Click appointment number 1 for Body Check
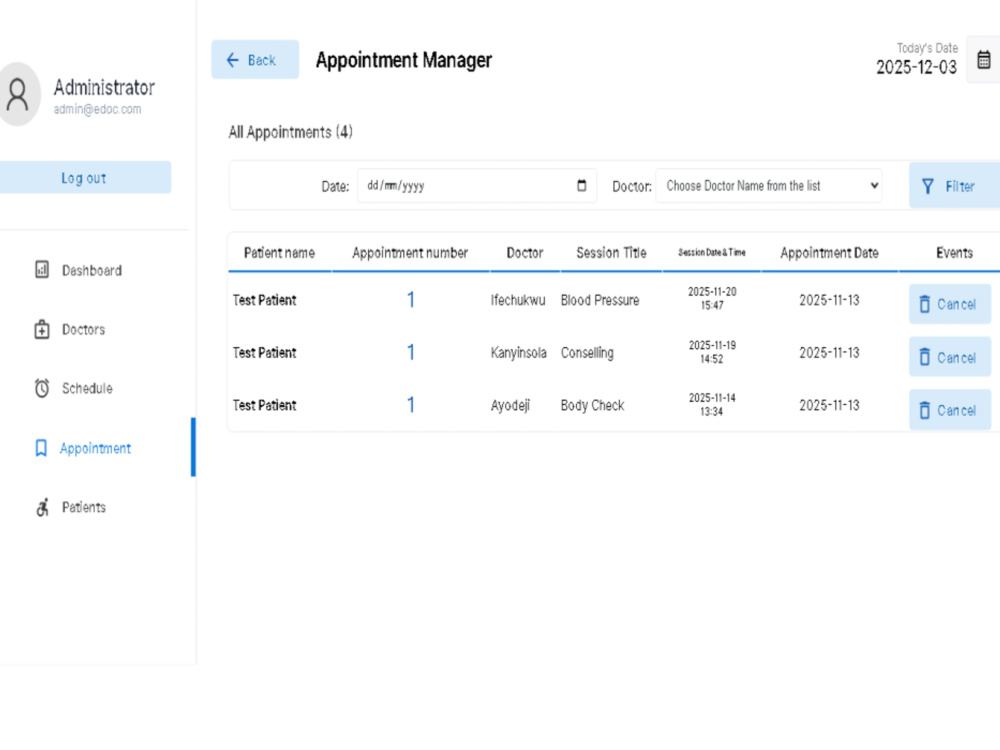 [x=411, y=404]
